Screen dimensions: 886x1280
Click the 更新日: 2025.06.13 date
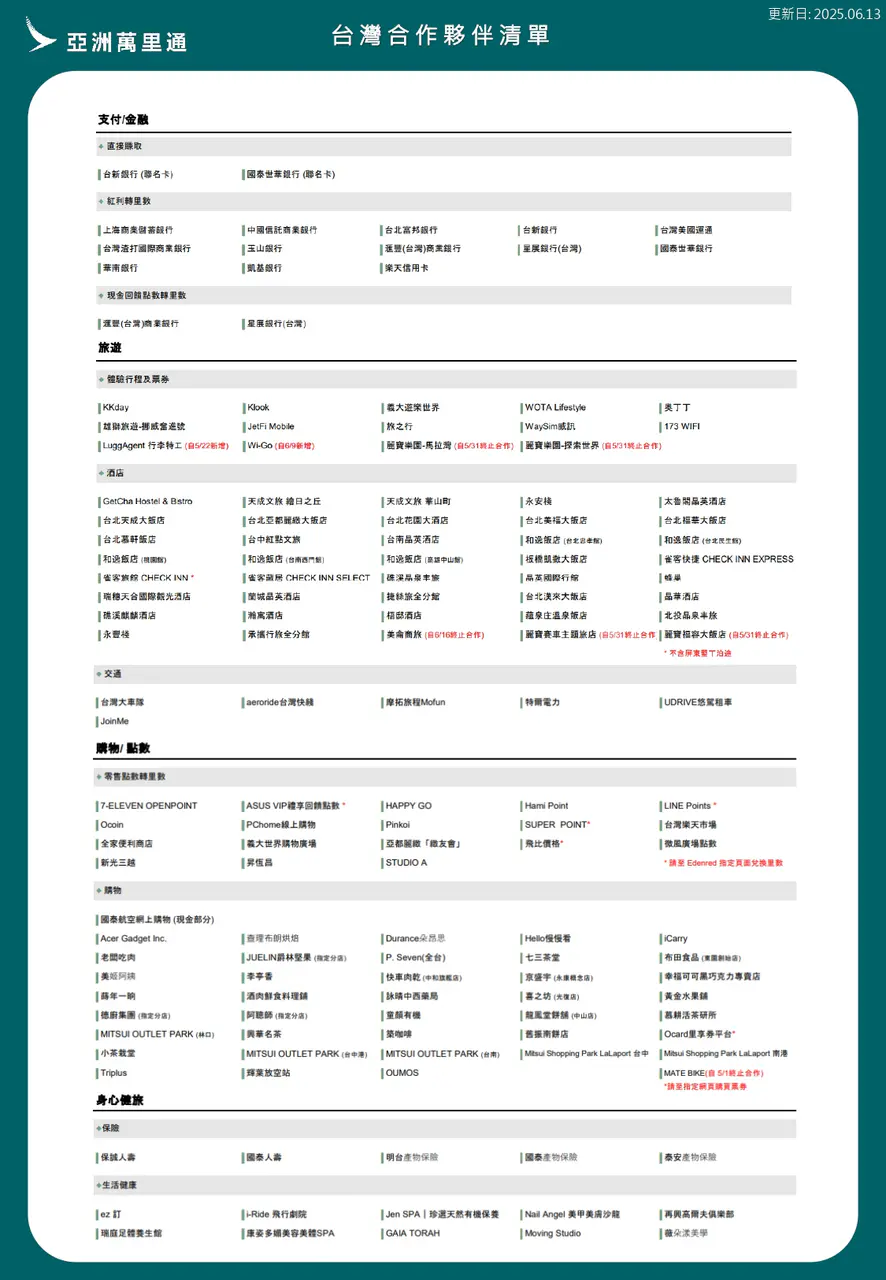824,14
